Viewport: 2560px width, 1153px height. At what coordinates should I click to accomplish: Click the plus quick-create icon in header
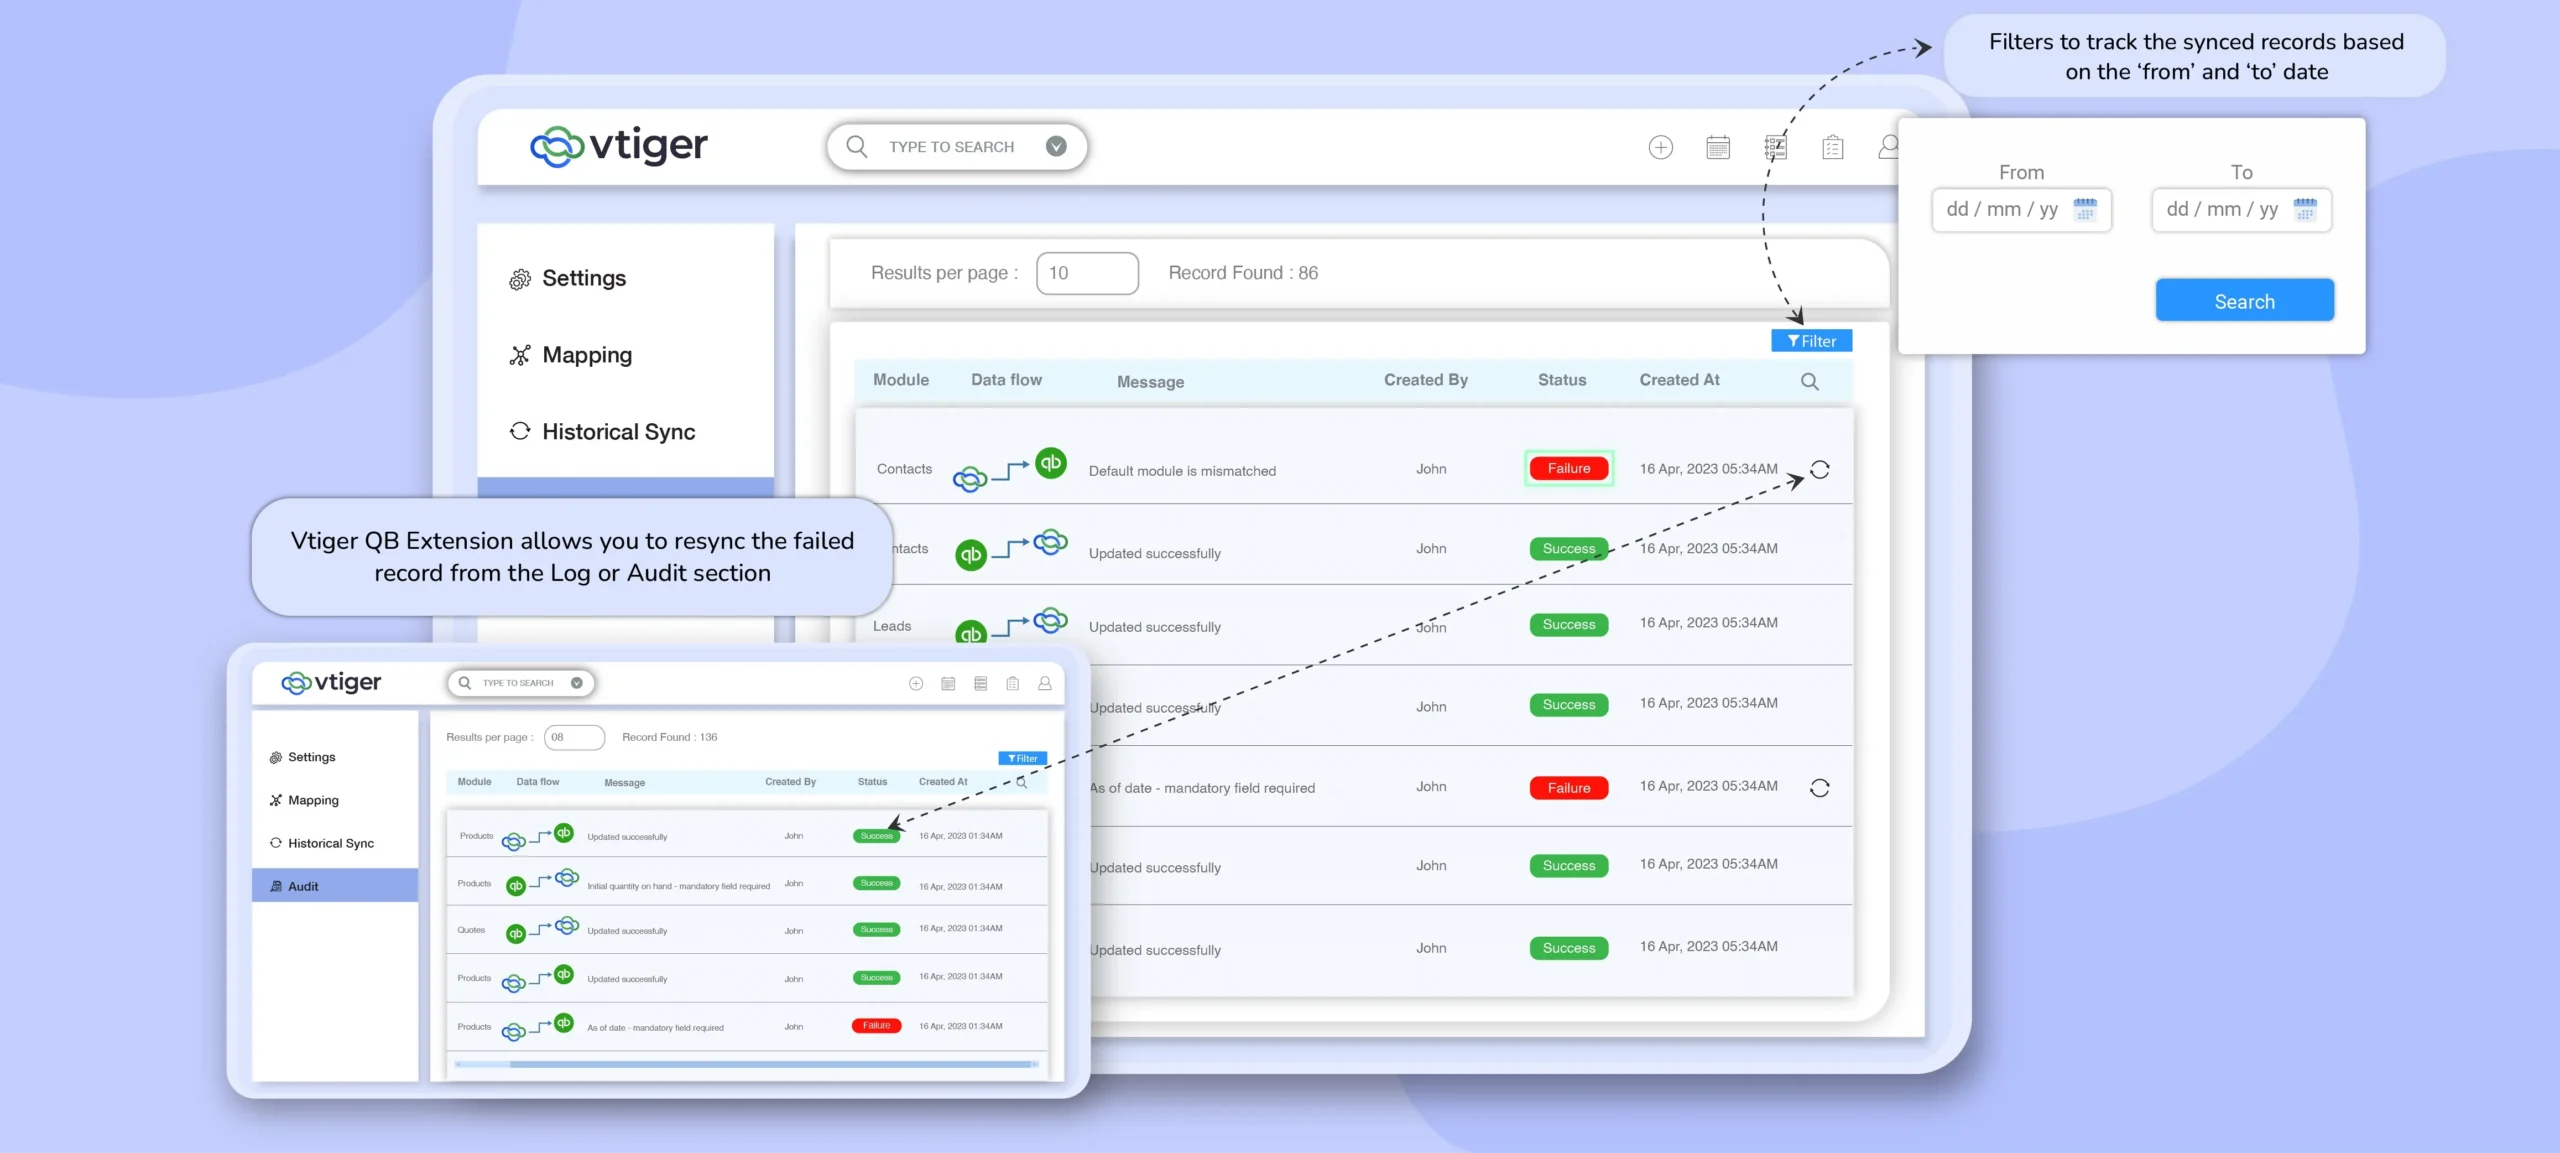[1660, 148]
